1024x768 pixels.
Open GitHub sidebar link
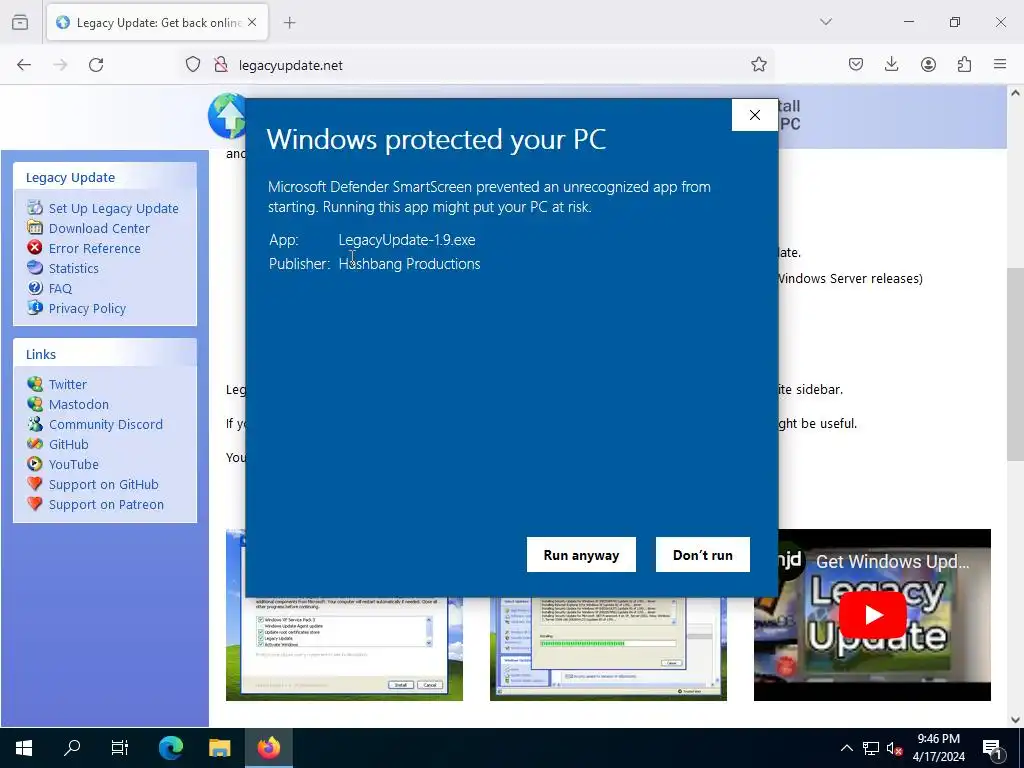[69, 445]
